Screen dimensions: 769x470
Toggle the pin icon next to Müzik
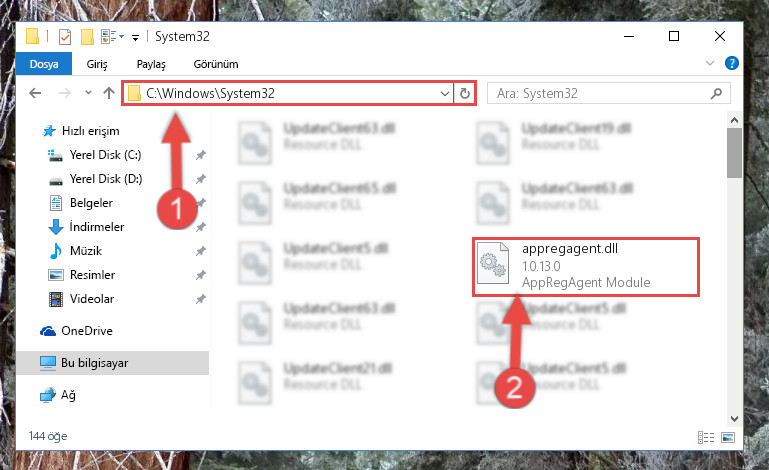200,251
